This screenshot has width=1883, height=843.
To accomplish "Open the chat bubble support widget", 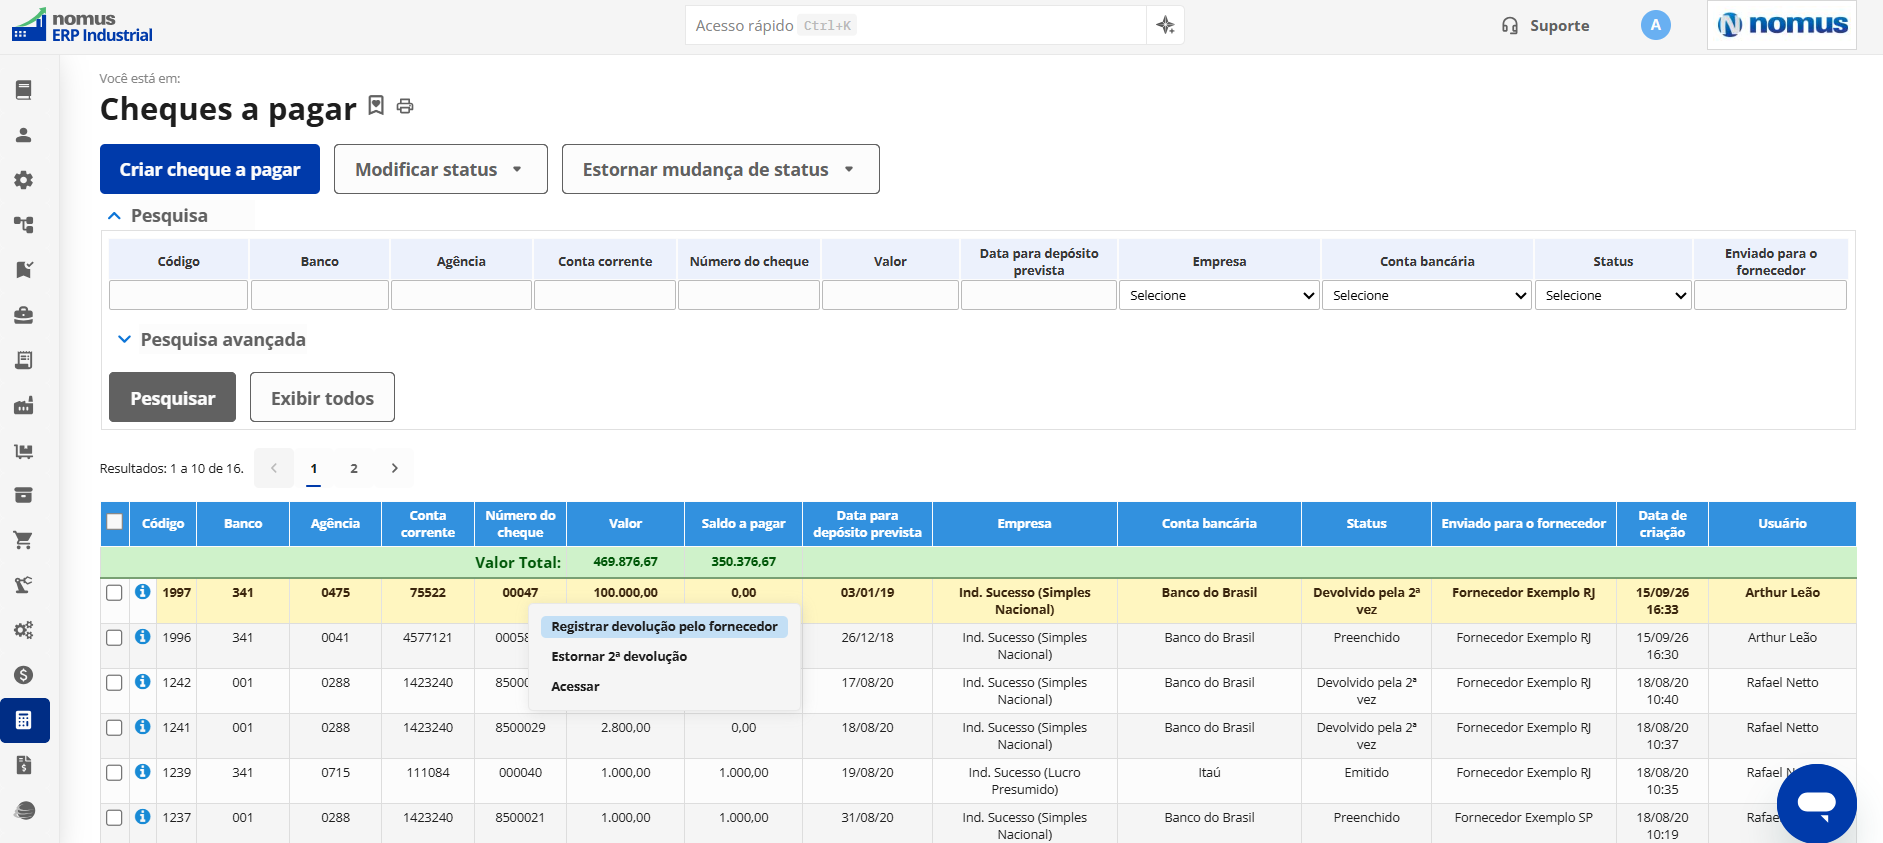I will point(1816,803).
